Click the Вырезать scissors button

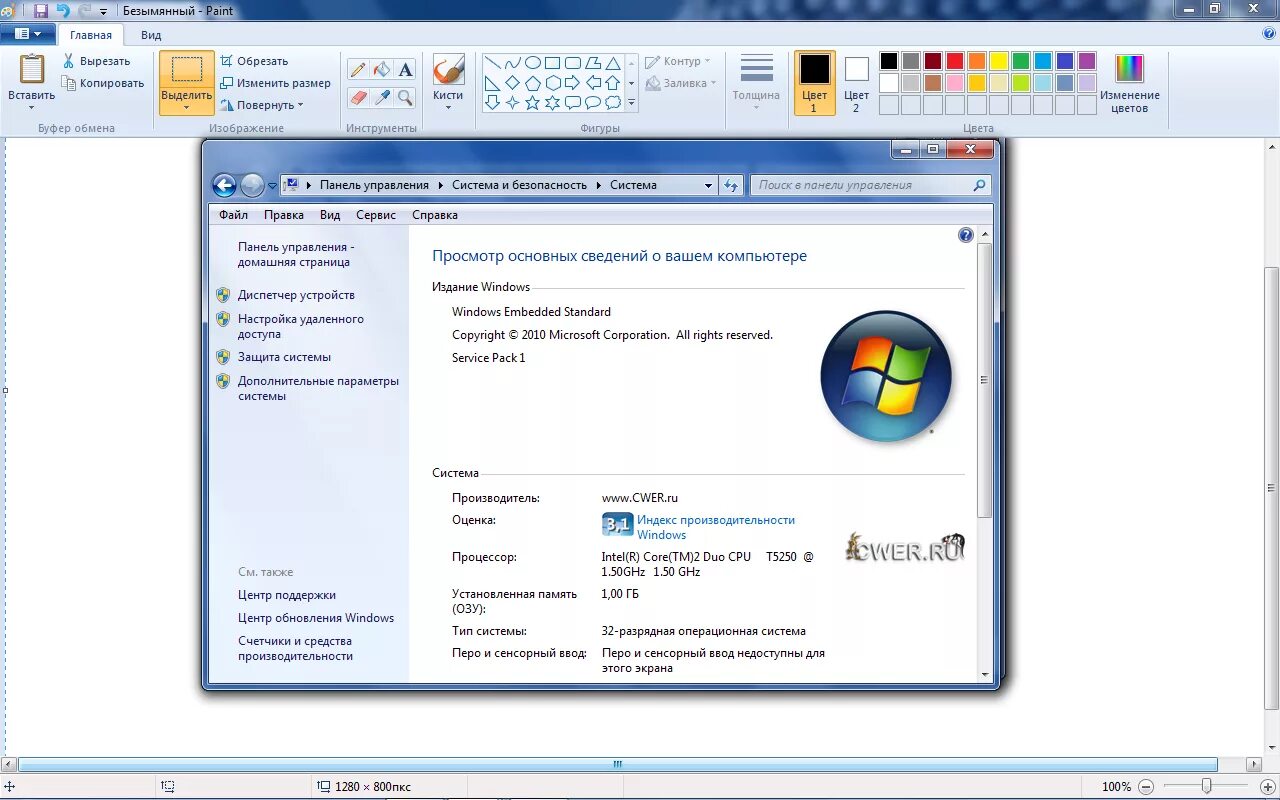click(96, 61)
